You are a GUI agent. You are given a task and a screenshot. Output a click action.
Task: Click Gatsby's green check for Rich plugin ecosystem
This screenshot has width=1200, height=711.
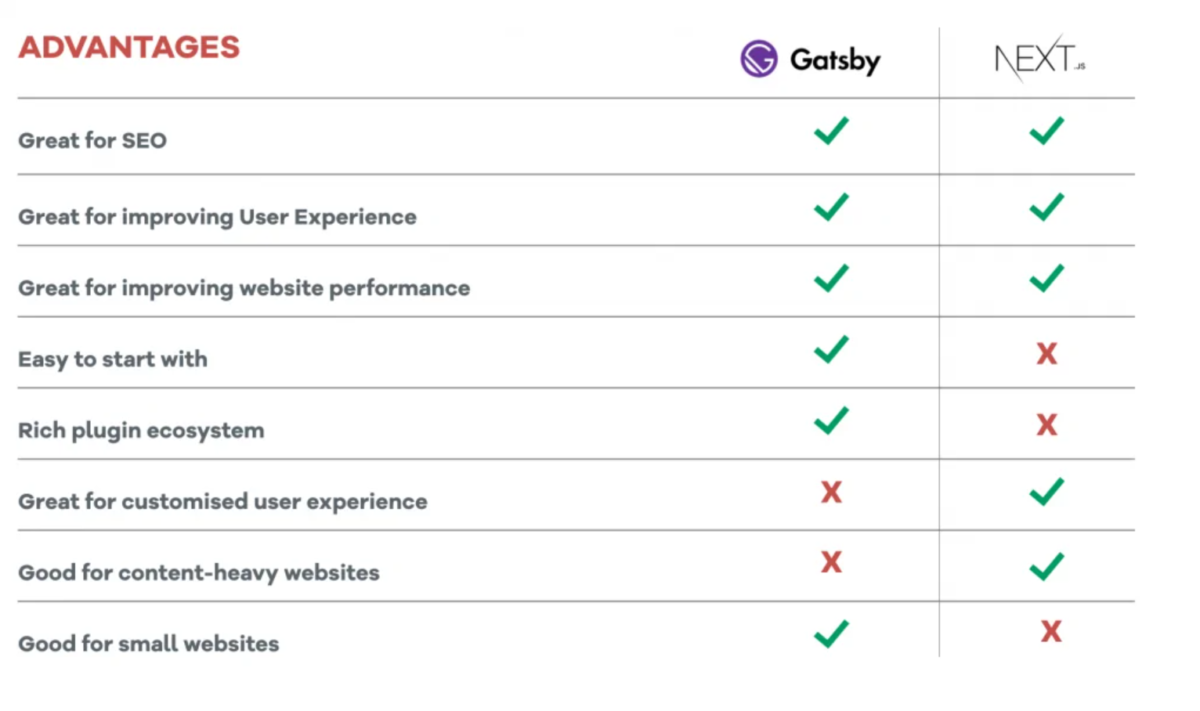pos(831,420)
